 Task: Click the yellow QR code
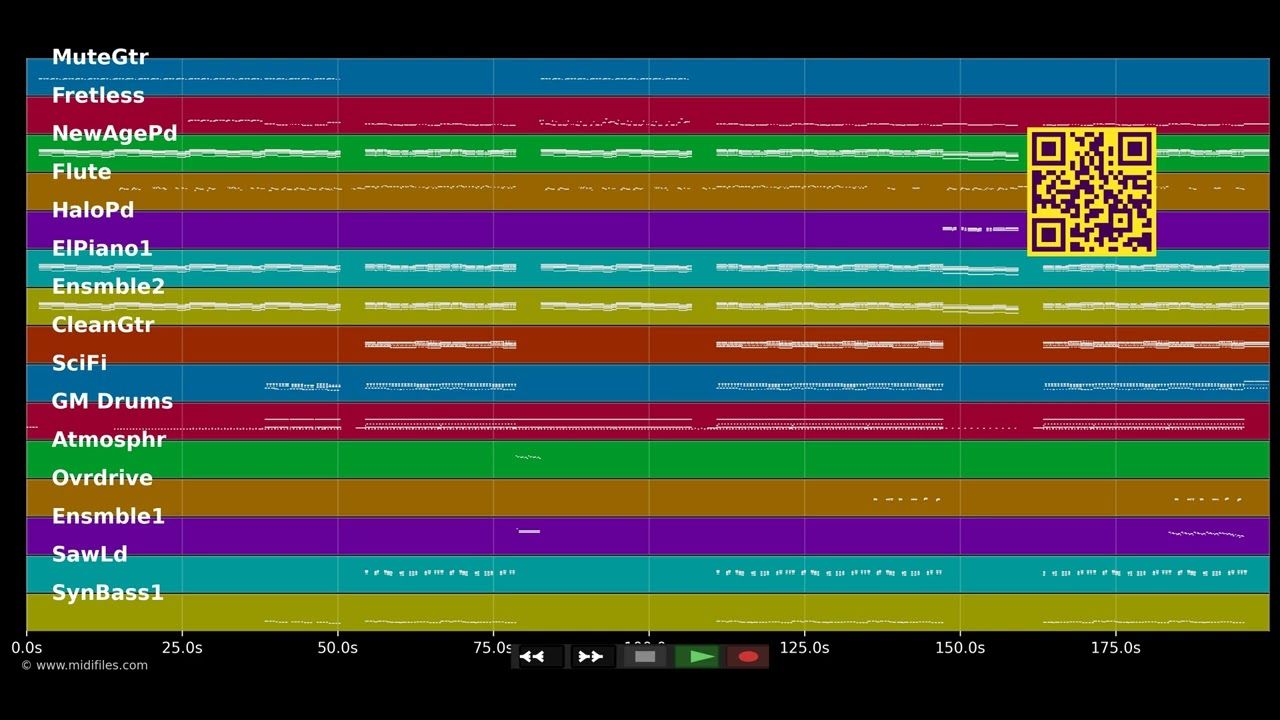pos(1091,191)
